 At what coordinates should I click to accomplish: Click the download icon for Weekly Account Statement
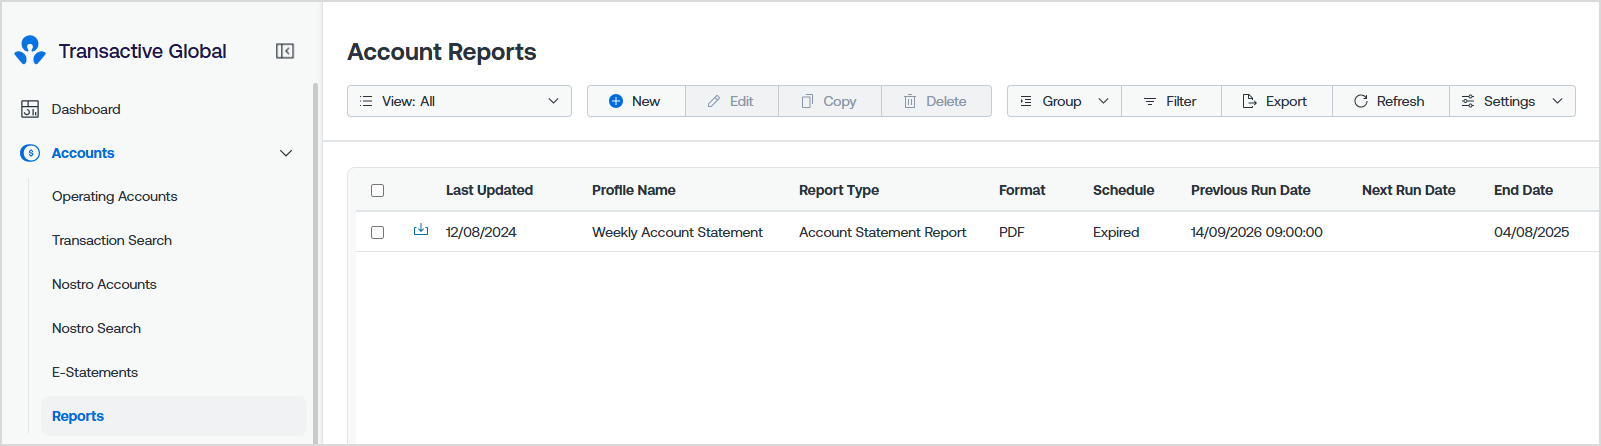421,230
